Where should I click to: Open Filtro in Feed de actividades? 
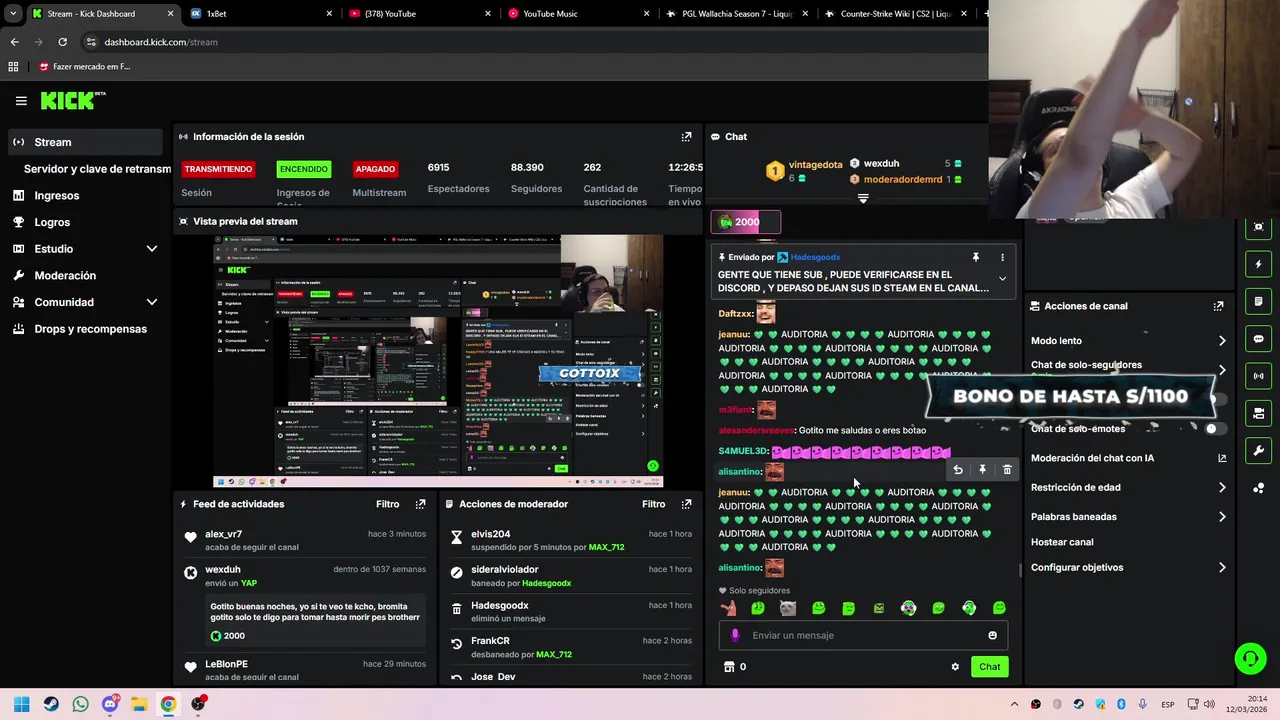(x=387, y=504)
